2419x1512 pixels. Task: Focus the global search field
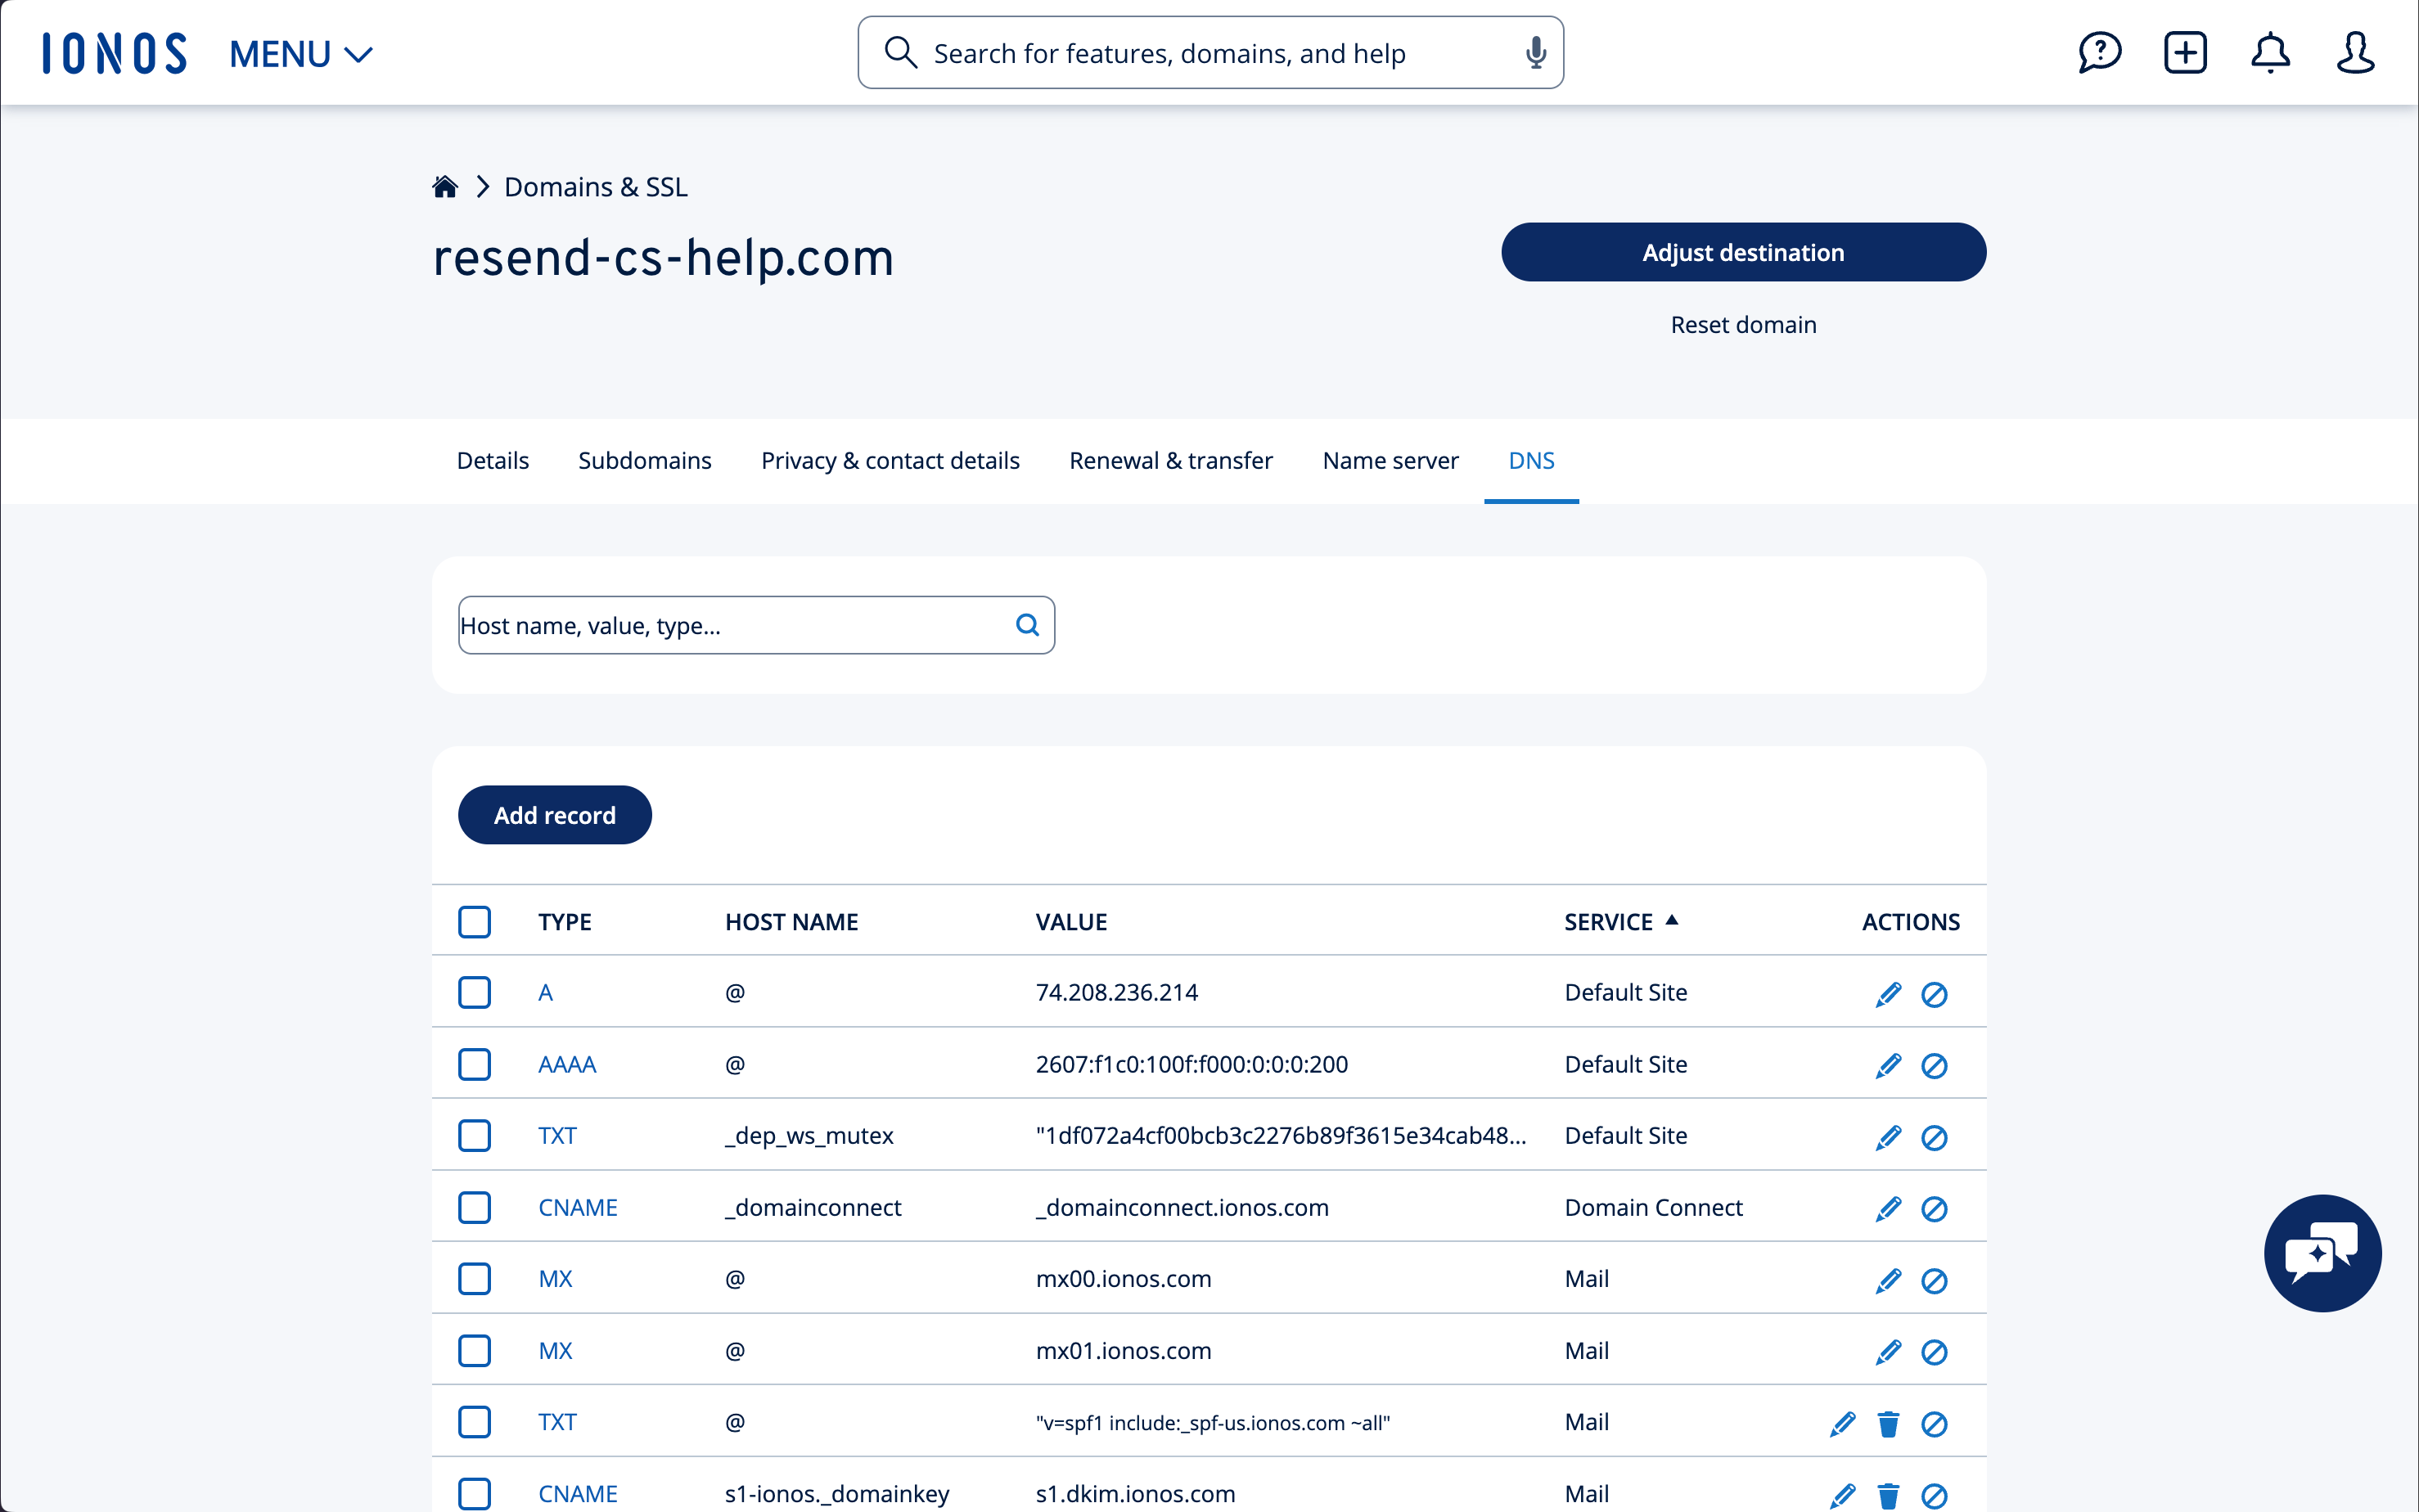1210,53
